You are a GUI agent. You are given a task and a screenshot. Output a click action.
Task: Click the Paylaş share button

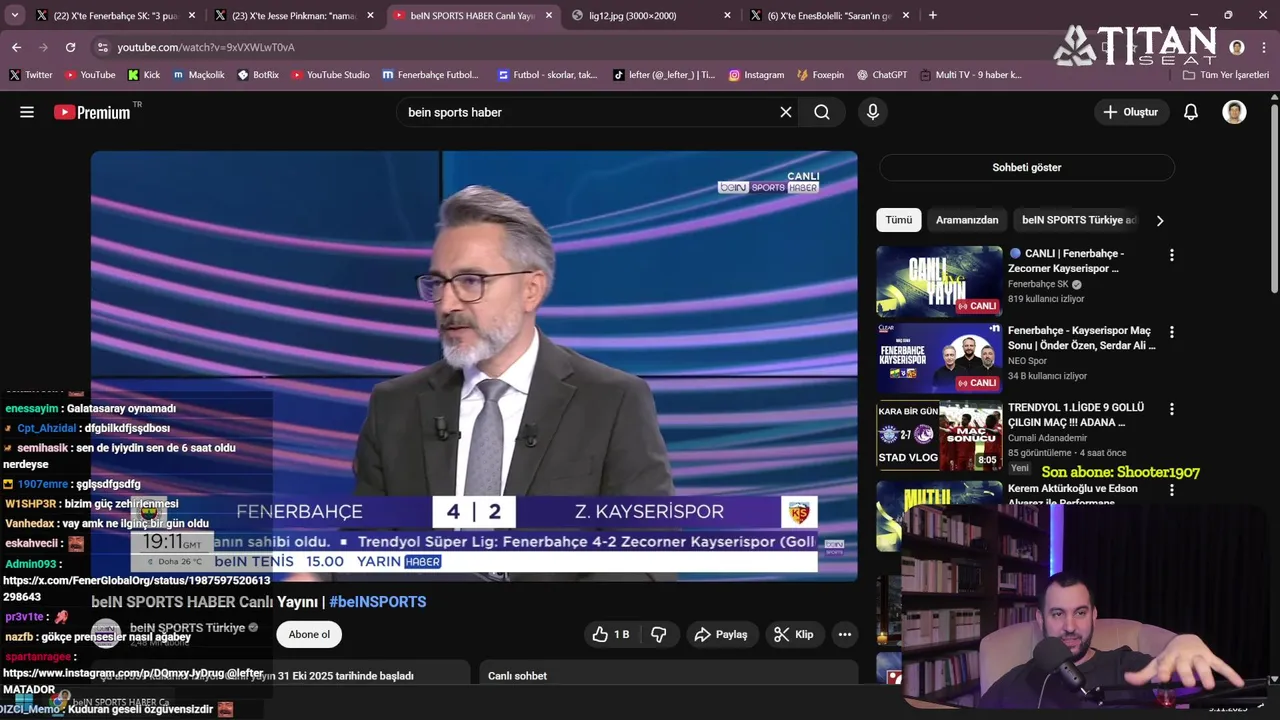click(720, 634)
